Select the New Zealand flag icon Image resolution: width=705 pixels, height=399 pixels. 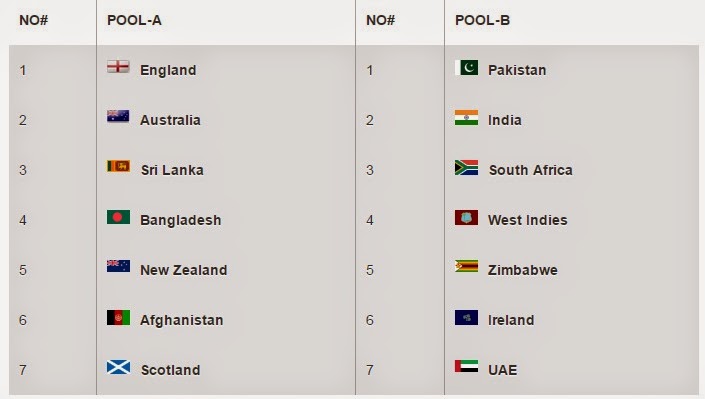pyautogui.click(x=118, y=266)
